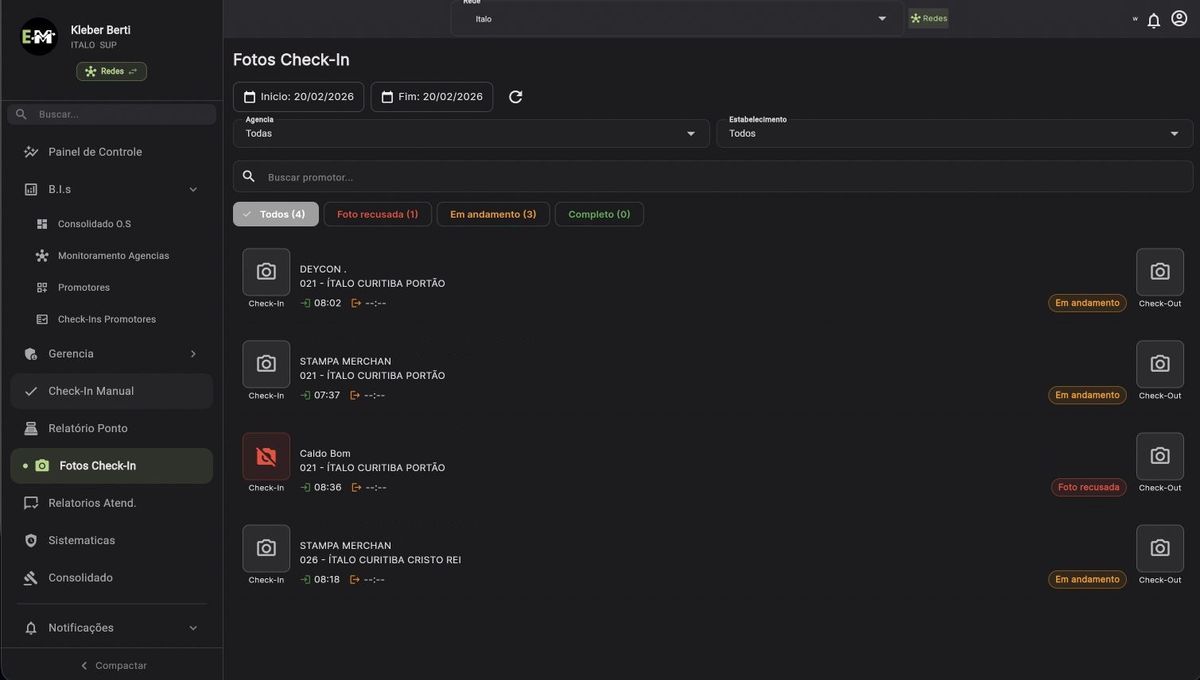
Task: Select the Todos (4) filter toggle
Action: coord(276,213)
